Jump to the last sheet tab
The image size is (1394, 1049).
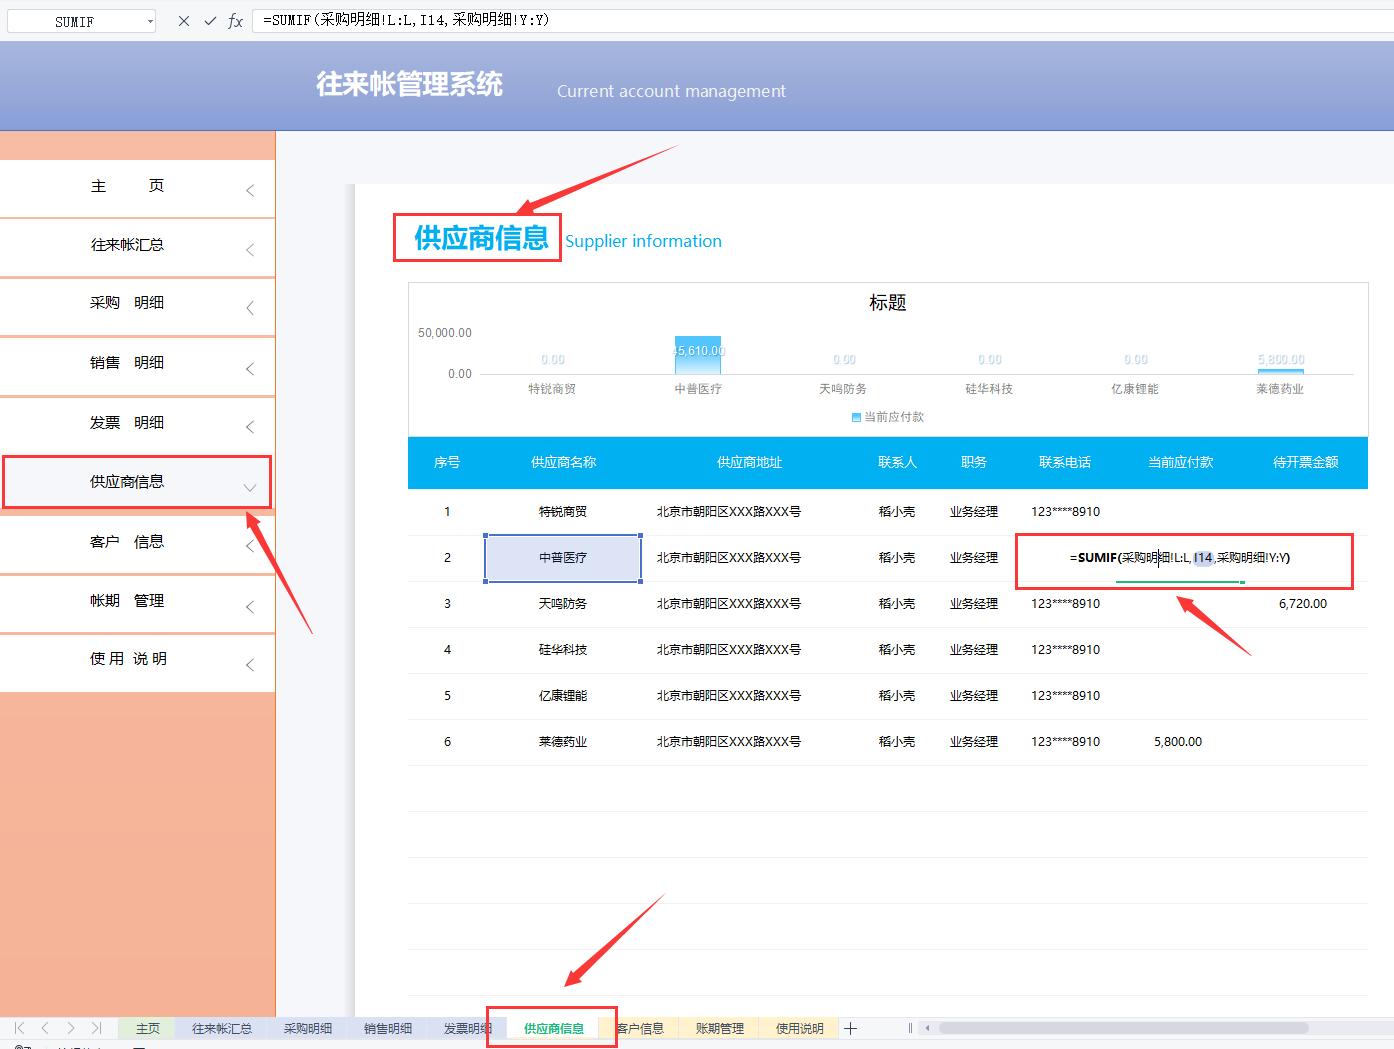96,1028
